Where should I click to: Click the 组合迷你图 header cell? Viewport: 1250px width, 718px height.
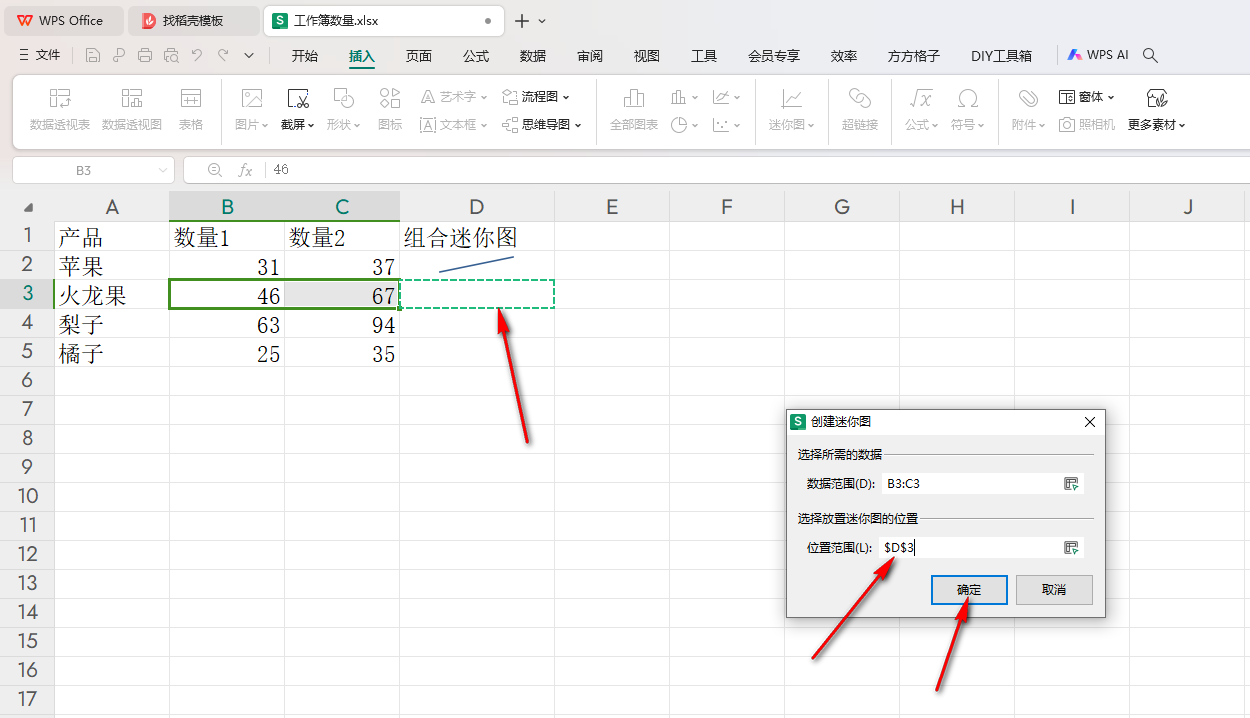point(477,237)
